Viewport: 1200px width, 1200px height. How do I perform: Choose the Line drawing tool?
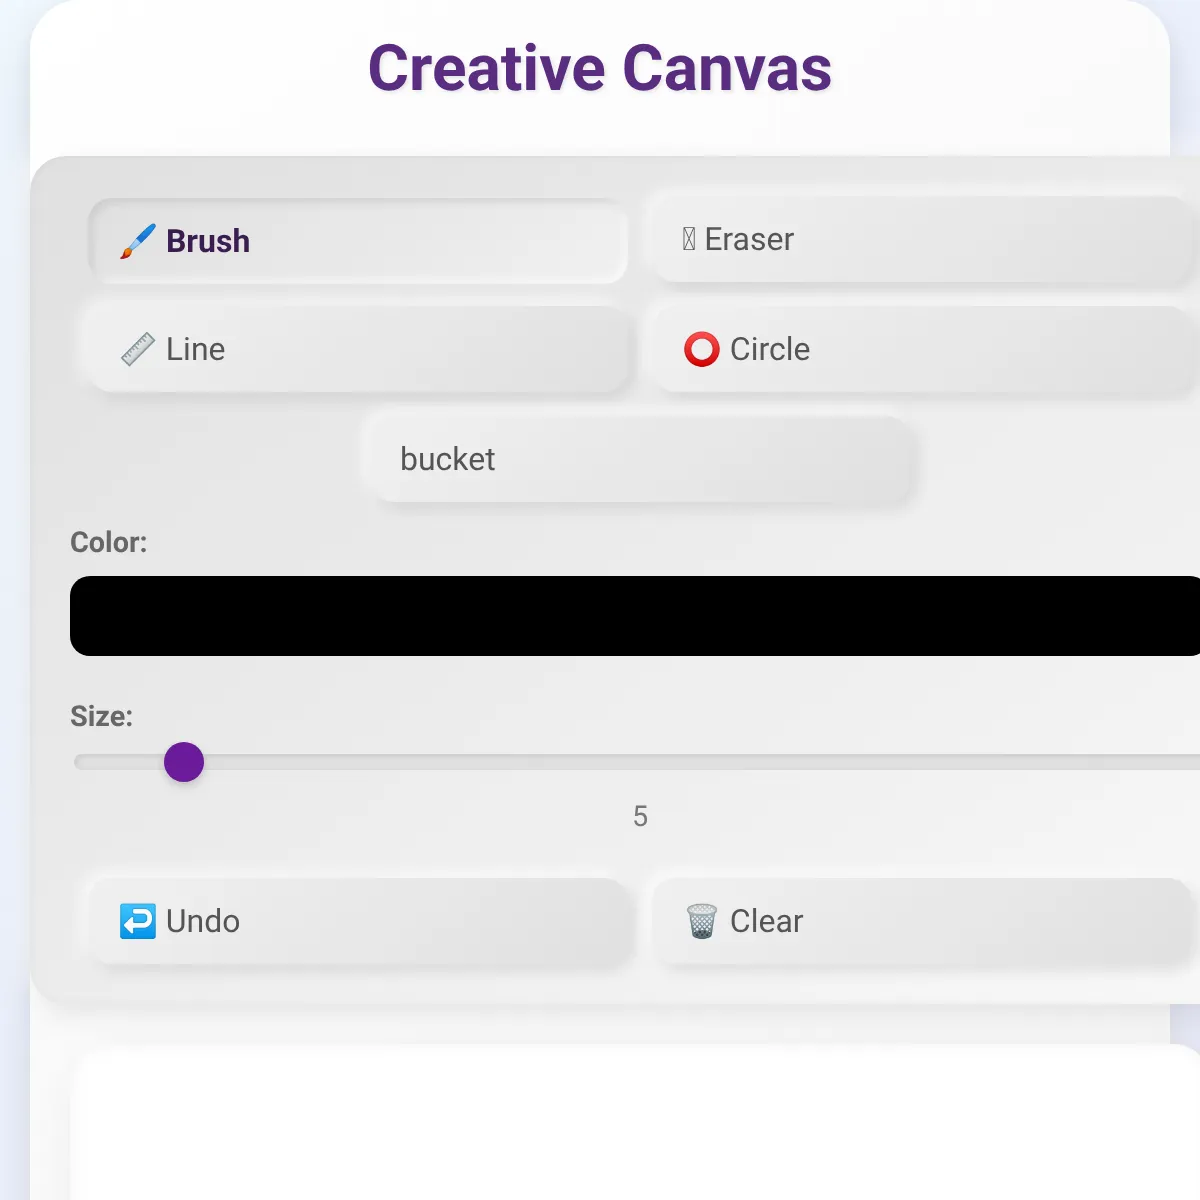[358, 349]
